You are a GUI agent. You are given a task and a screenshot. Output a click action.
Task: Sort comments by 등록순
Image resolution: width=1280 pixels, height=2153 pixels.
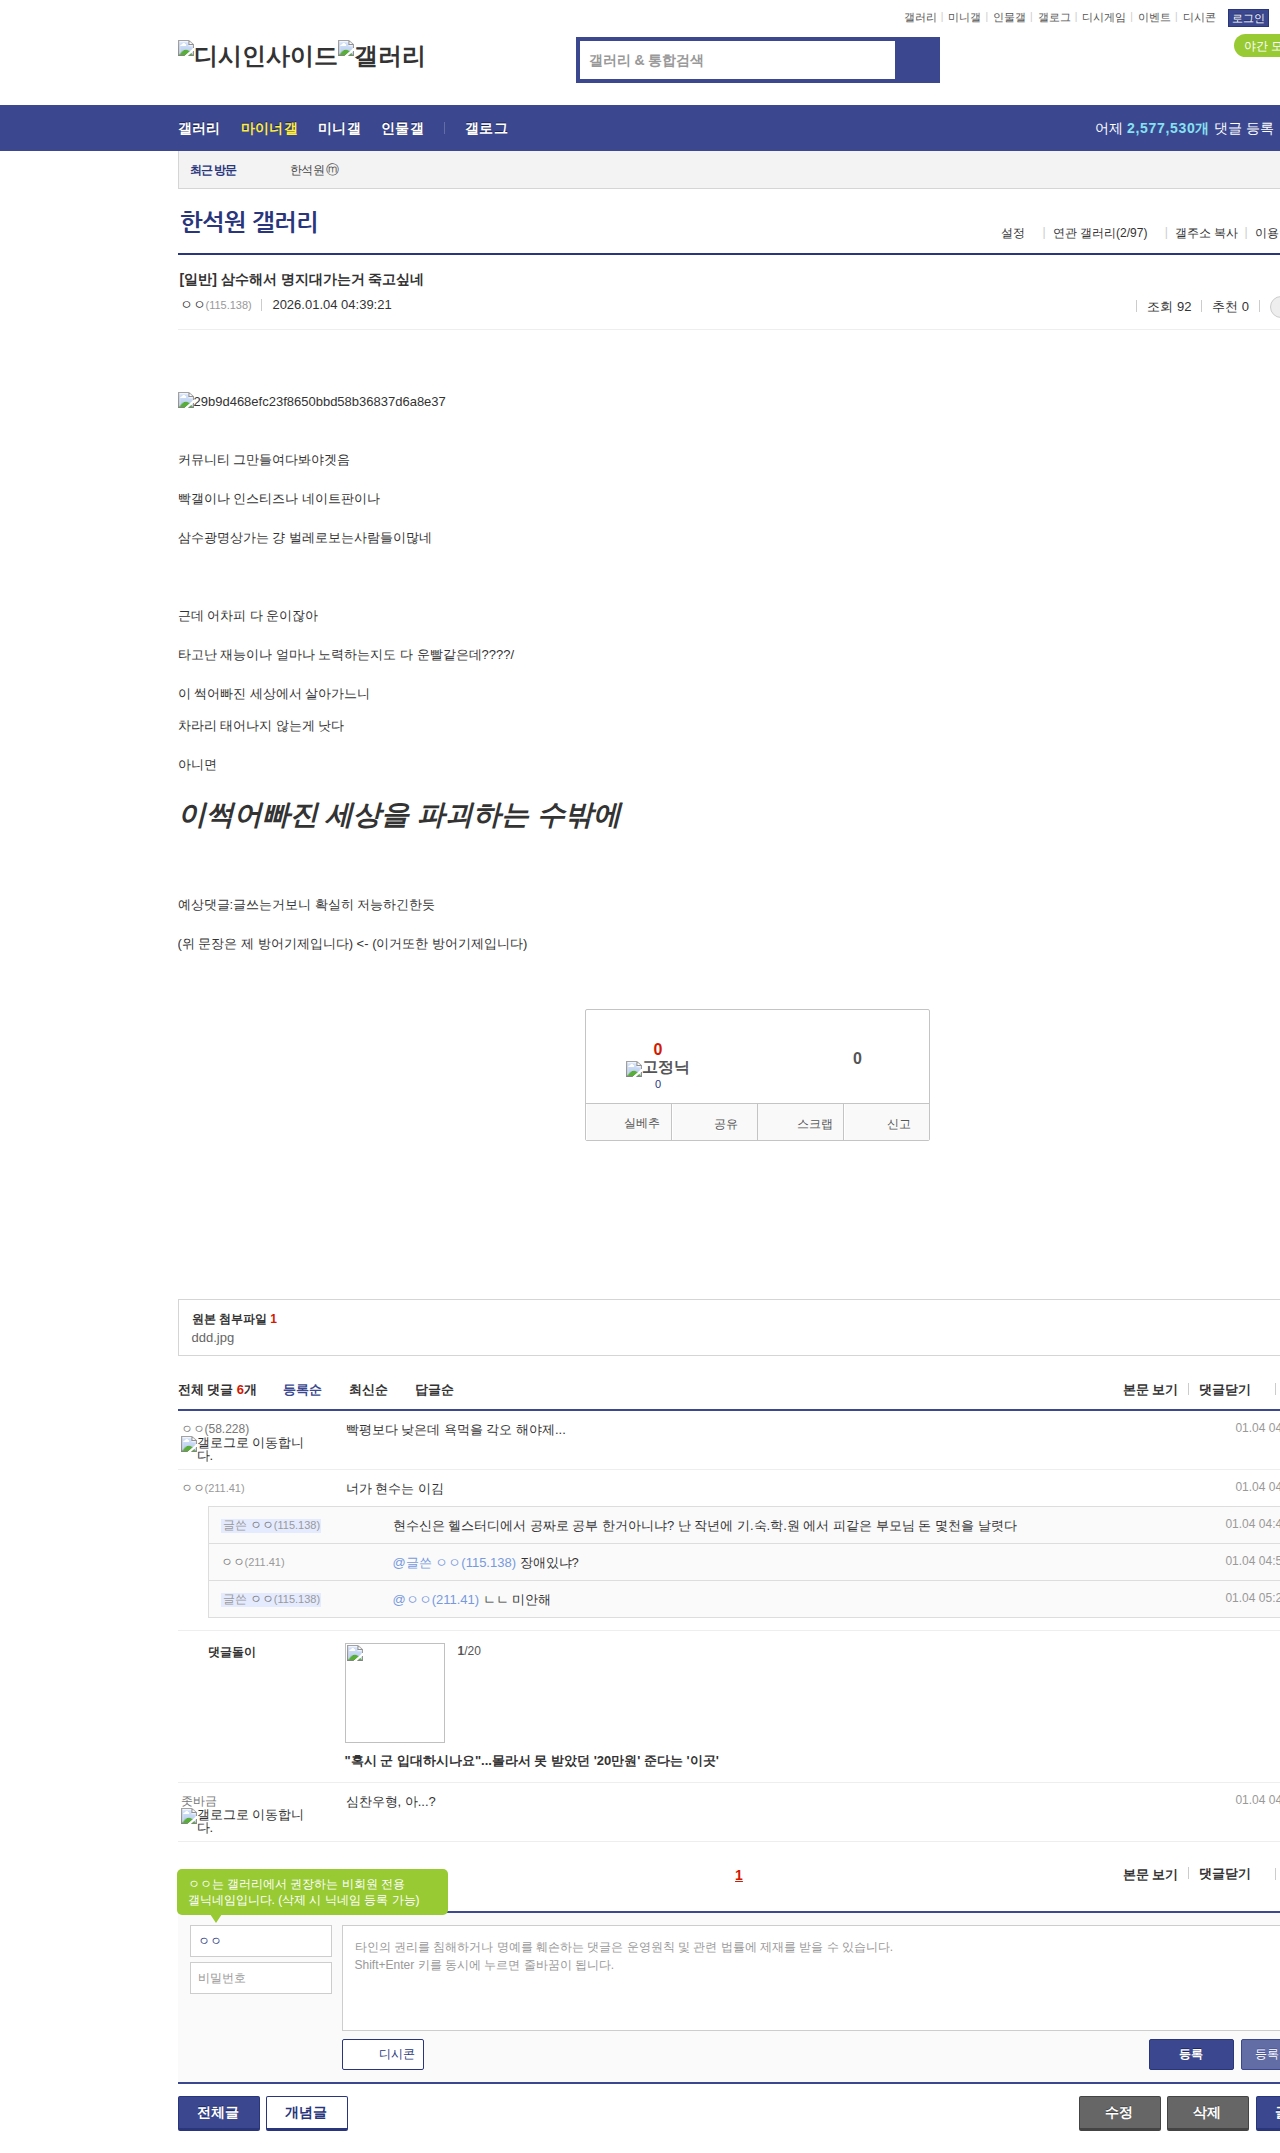pyautogui.click(x=302, y=1390)
